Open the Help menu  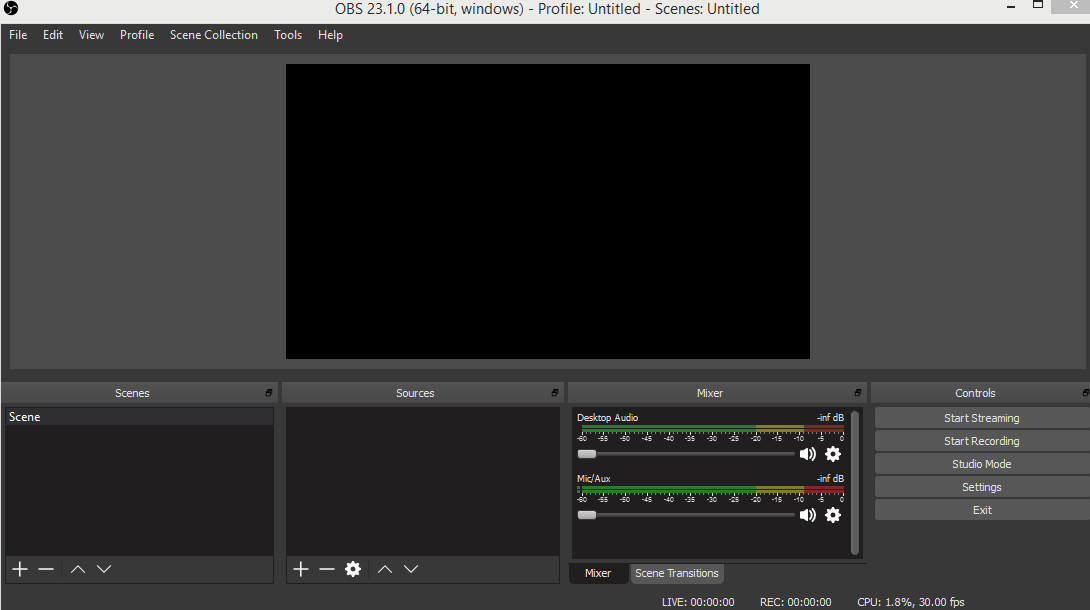click(330, 35)
